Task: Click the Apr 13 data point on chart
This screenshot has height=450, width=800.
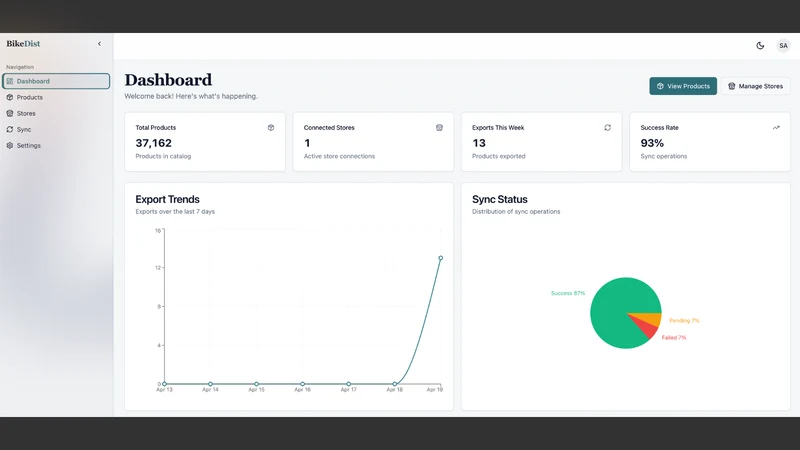Action: [164, 384]
